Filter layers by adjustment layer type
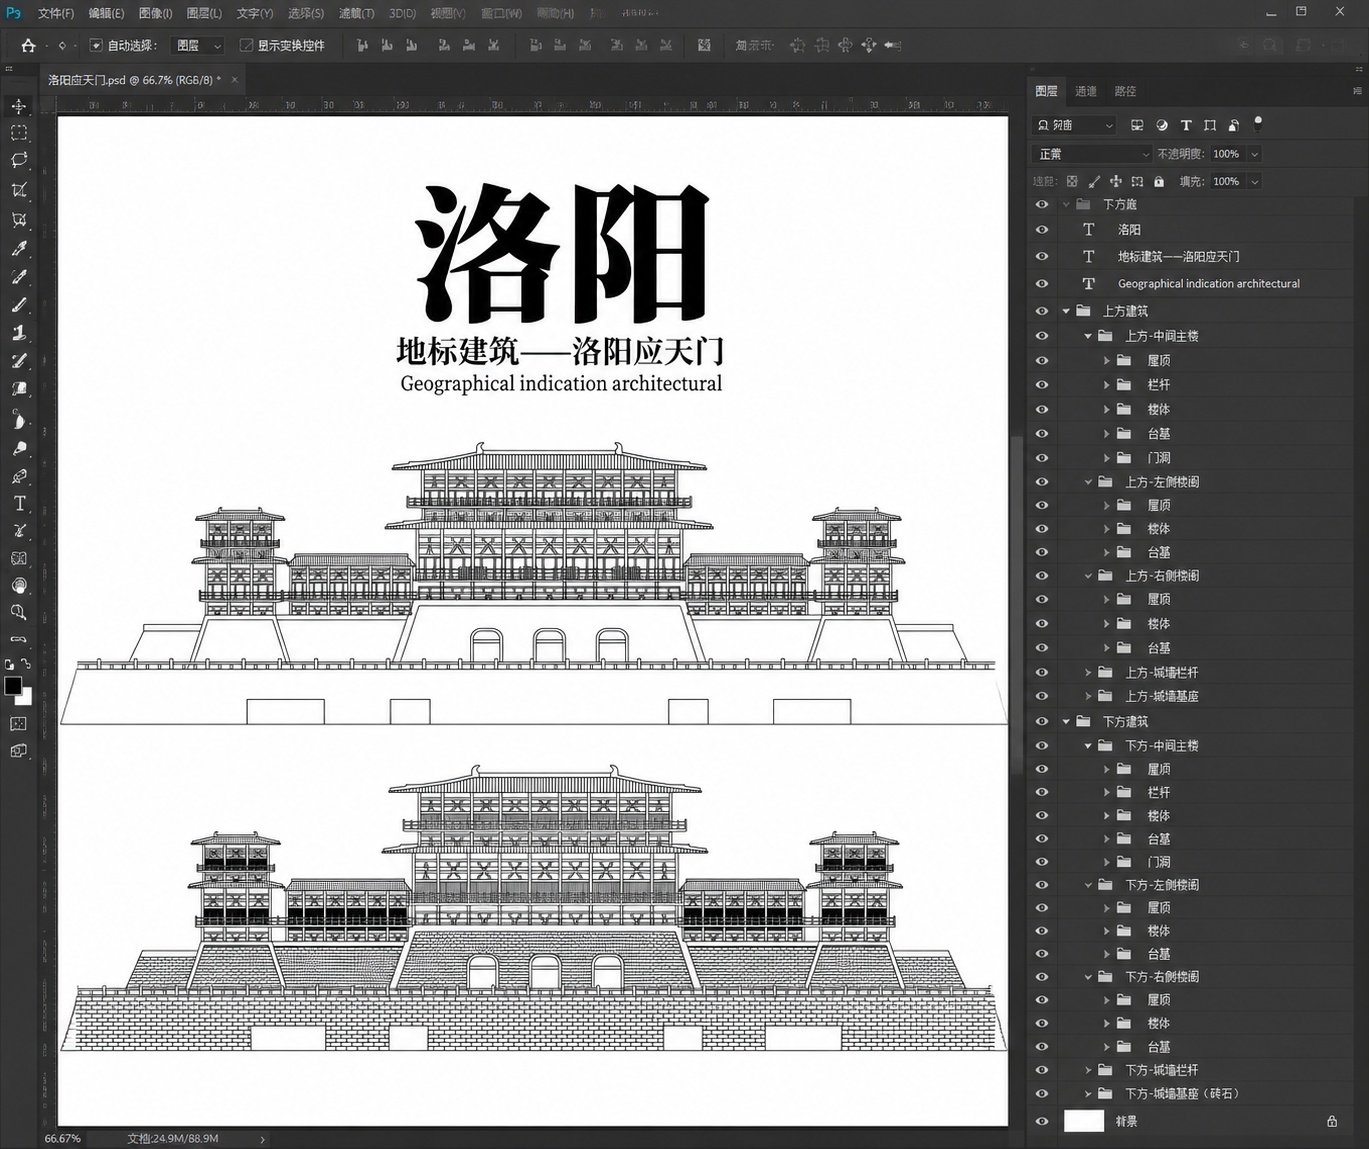Screen dimensions: 1369x1149 coord(1162,125)
